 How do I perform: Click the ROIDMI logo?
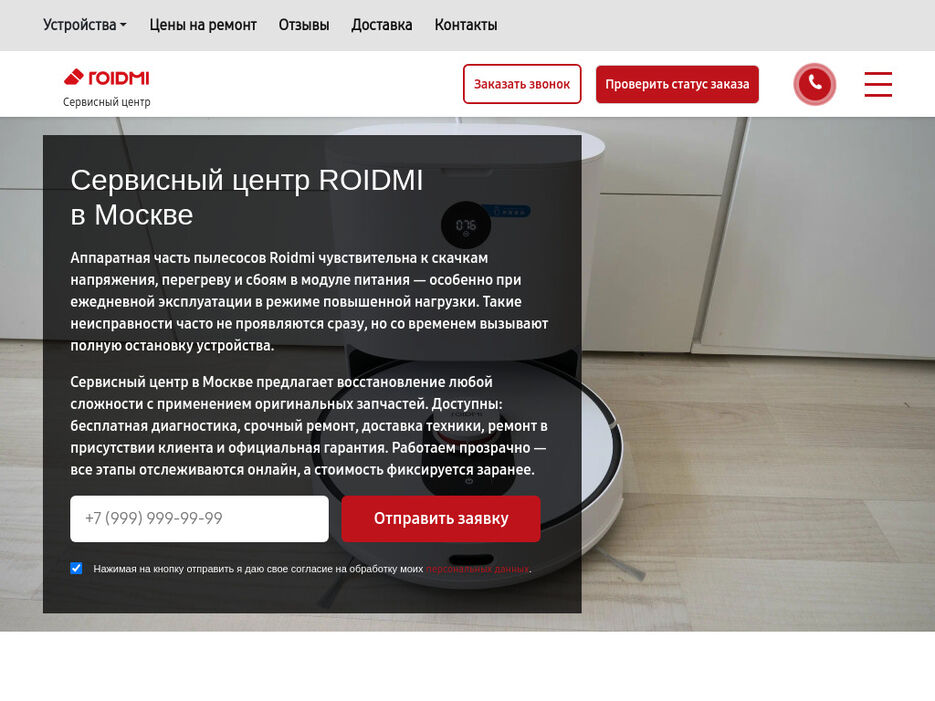(107, 77)
